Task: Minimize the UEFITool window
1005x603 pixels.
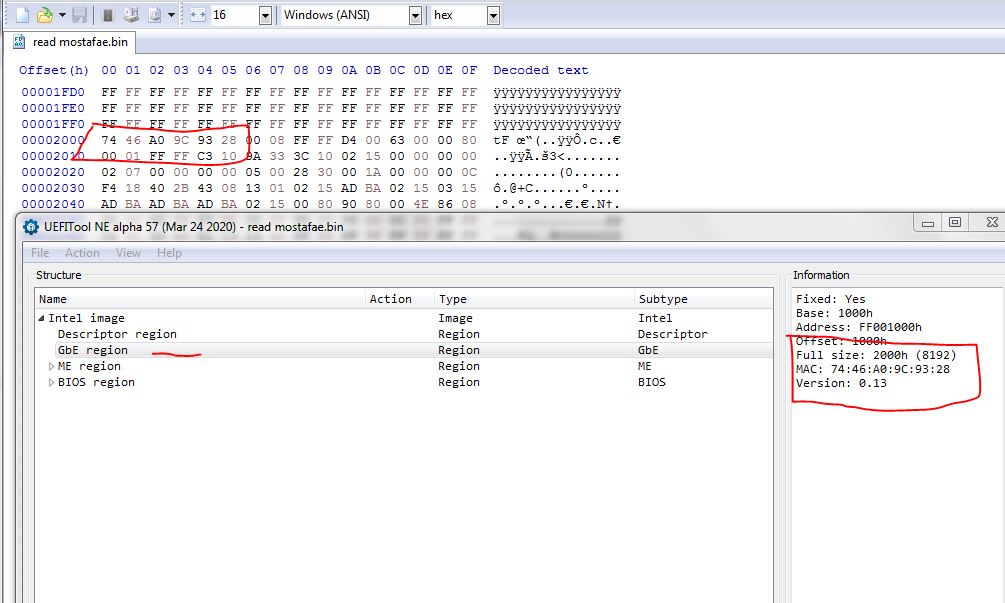Action: (927, 223)
